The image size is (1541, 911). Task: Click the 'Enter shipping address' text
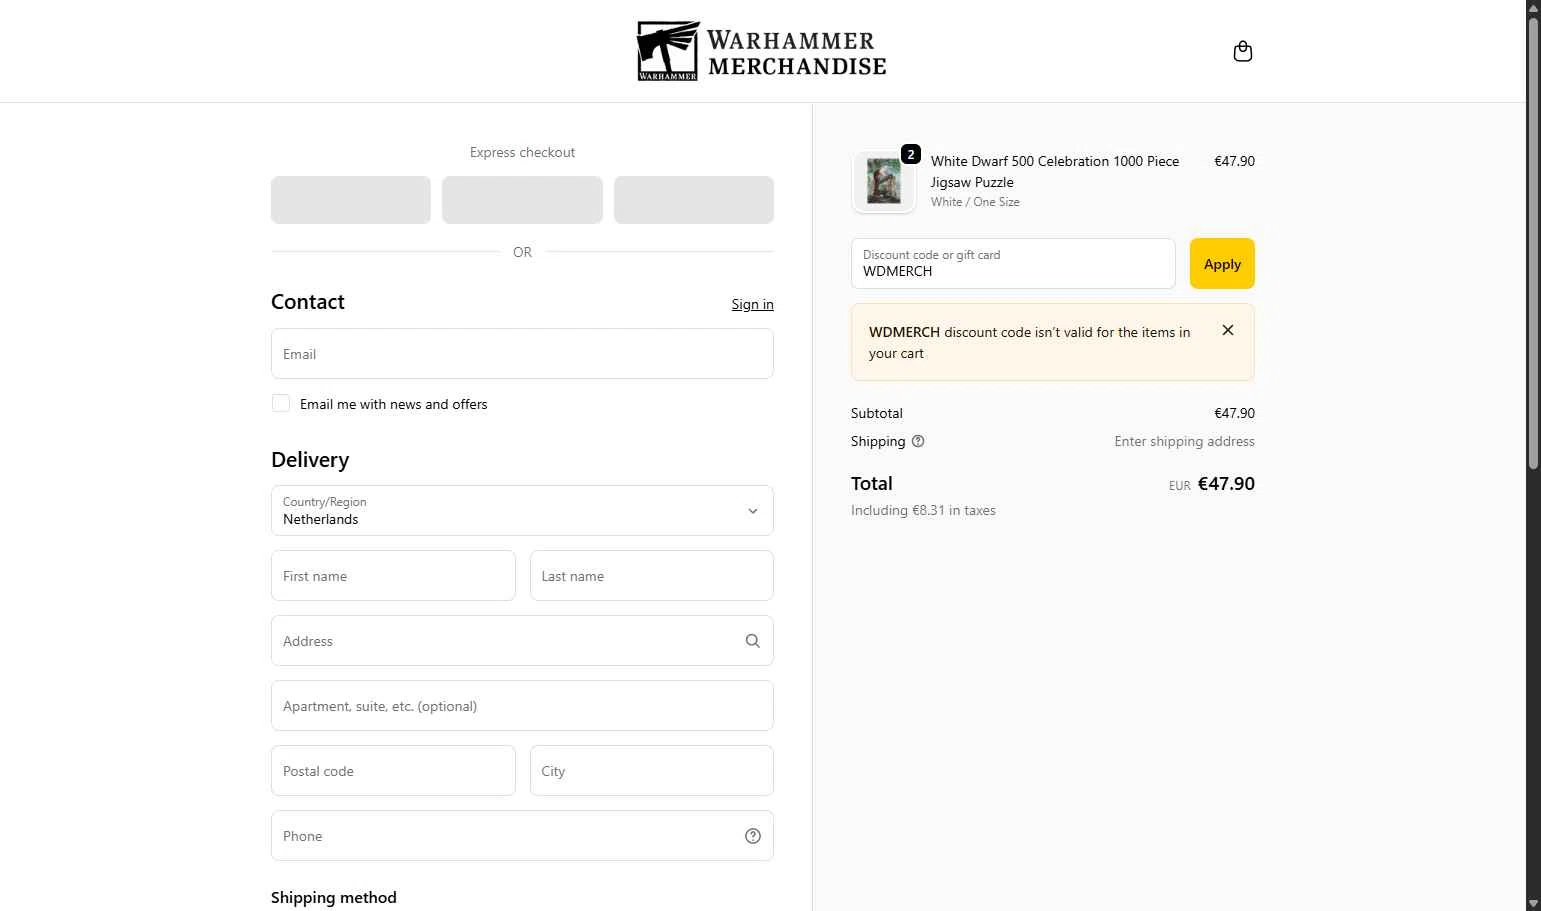[1184, 441]
